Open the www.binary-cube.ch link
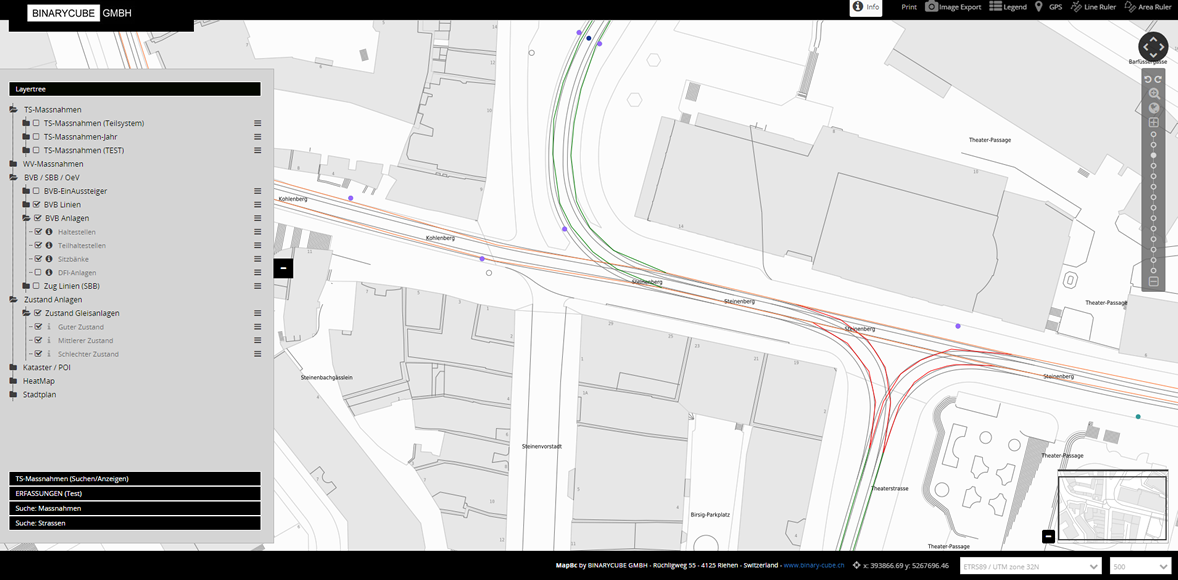The width and height of the screenshot is (1178, 580). click(813, 565)
